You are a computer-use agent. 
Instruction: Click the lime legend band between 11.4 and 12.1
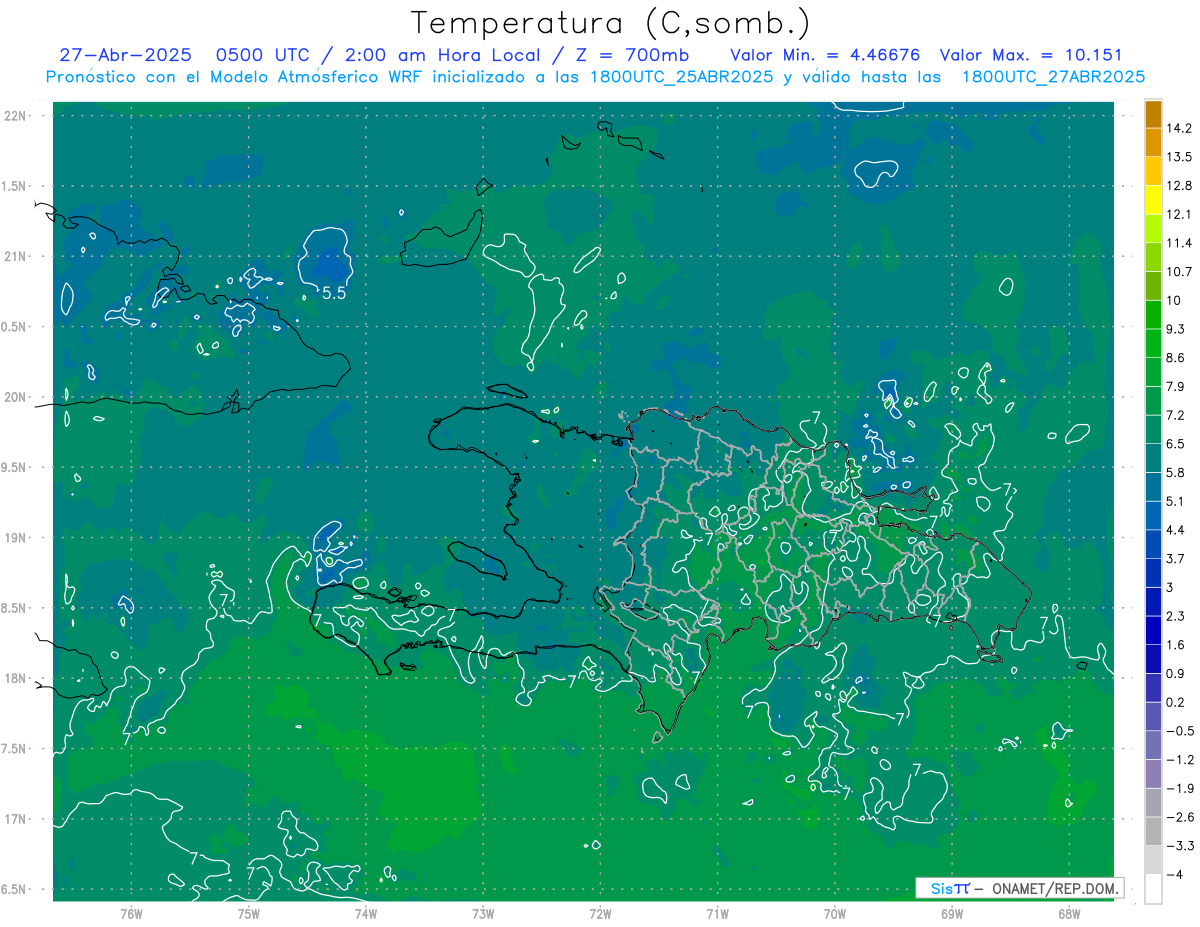[1153, 229]
